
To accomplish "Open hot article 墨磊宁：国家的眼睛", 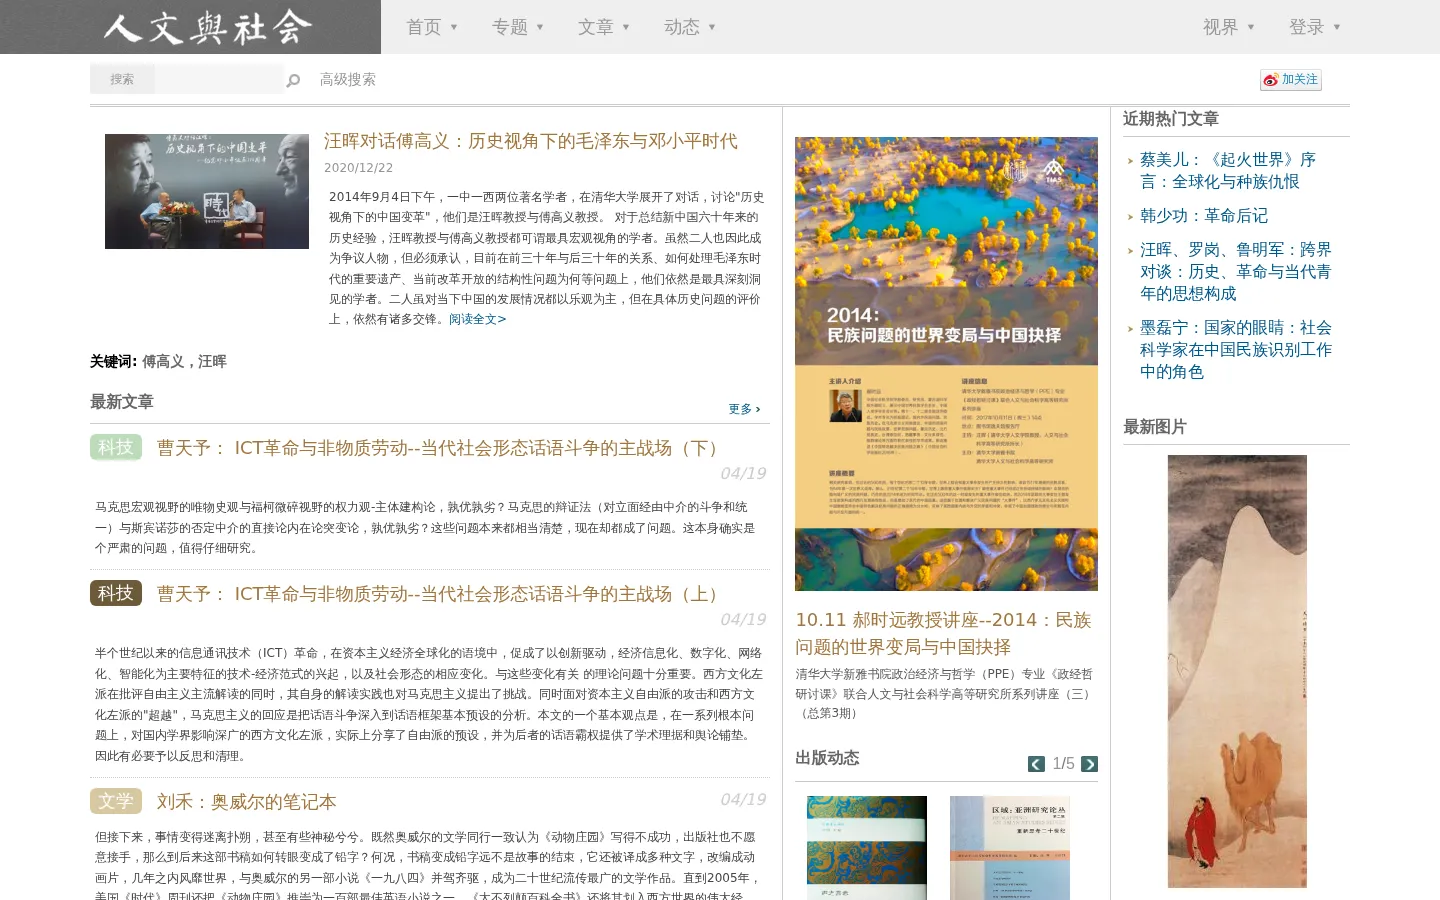I will pyautogui.click(x=1236, y=350).
